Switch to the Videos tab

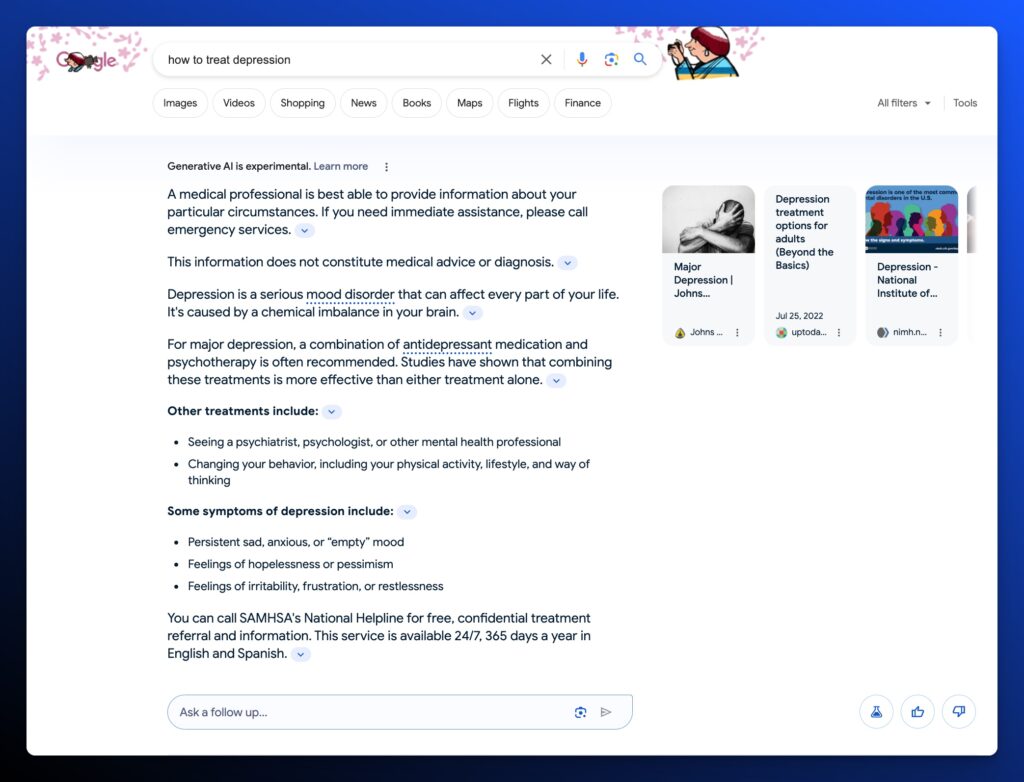pos(239,103)
